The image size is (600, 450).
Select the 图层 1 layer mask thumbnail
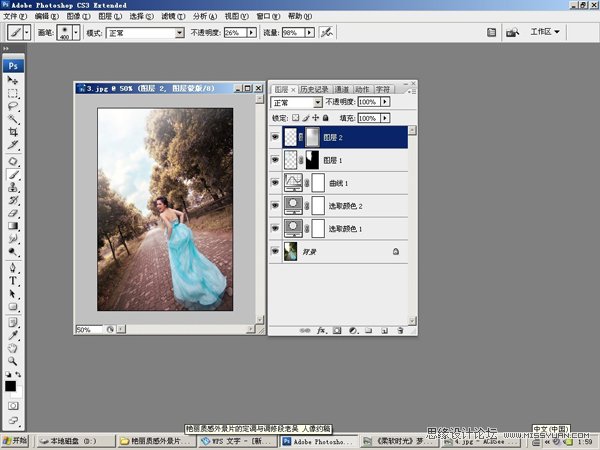click(x=312, y=160)
